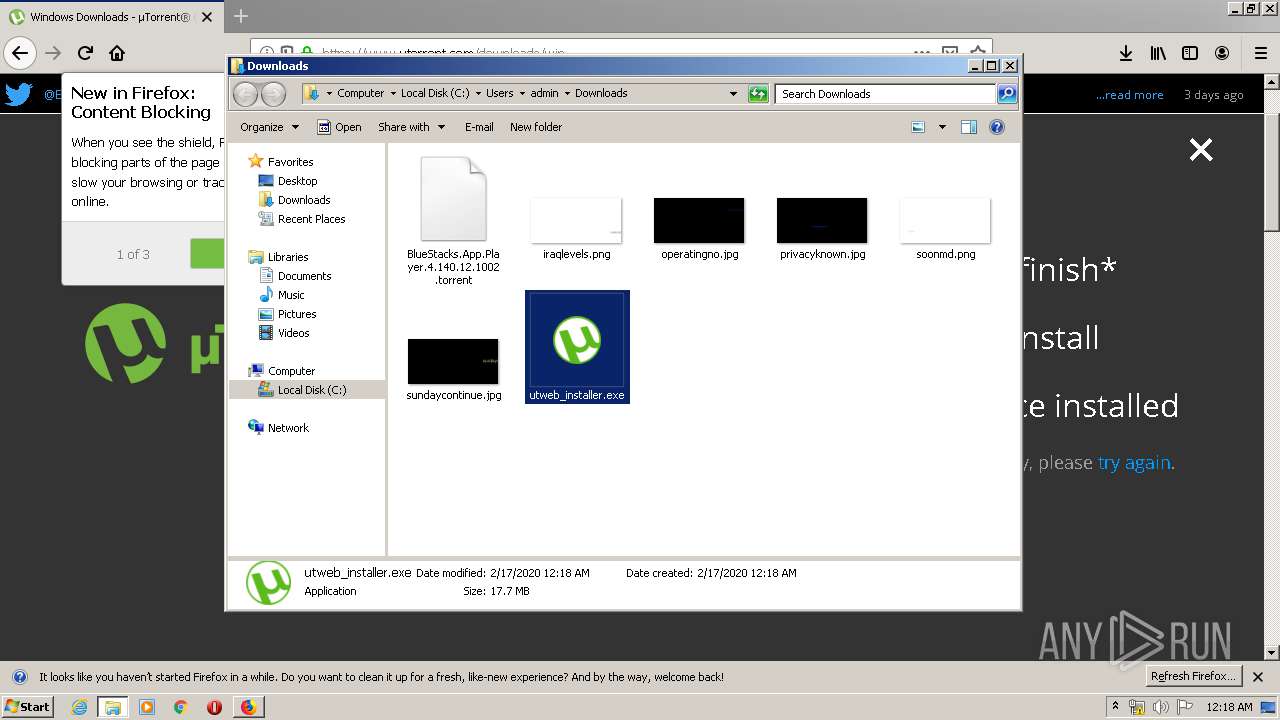Close the webpage overlay with X
This screenshot has height=720, width=1280.
(x=1200, y=150)
